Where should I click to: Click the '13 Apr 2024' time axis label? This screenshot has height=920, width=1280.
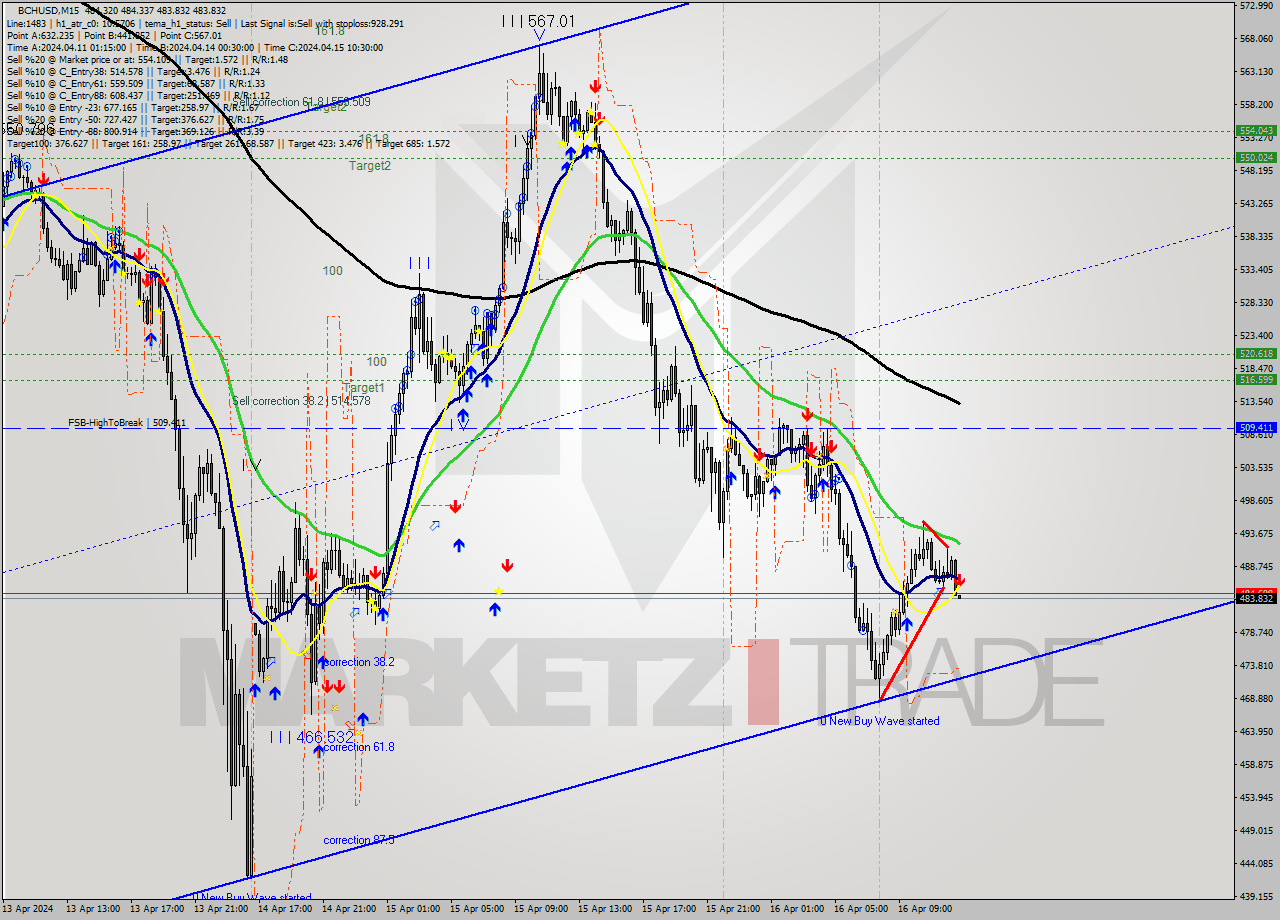[28, 909]
